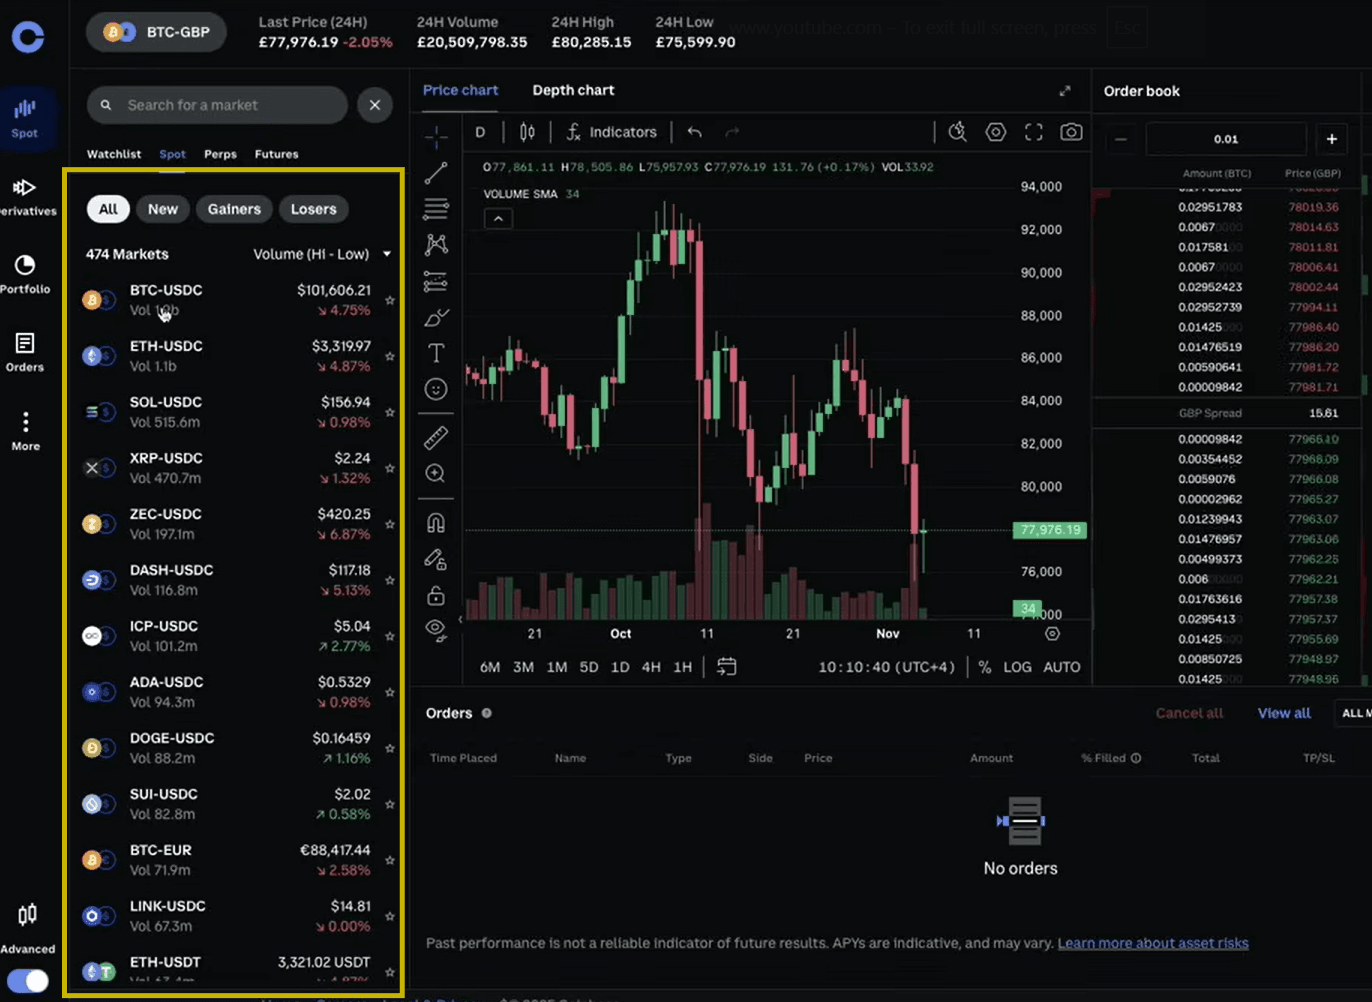Collapse the indicator legend chevron

pyautogui.click(x=498, y=218)
